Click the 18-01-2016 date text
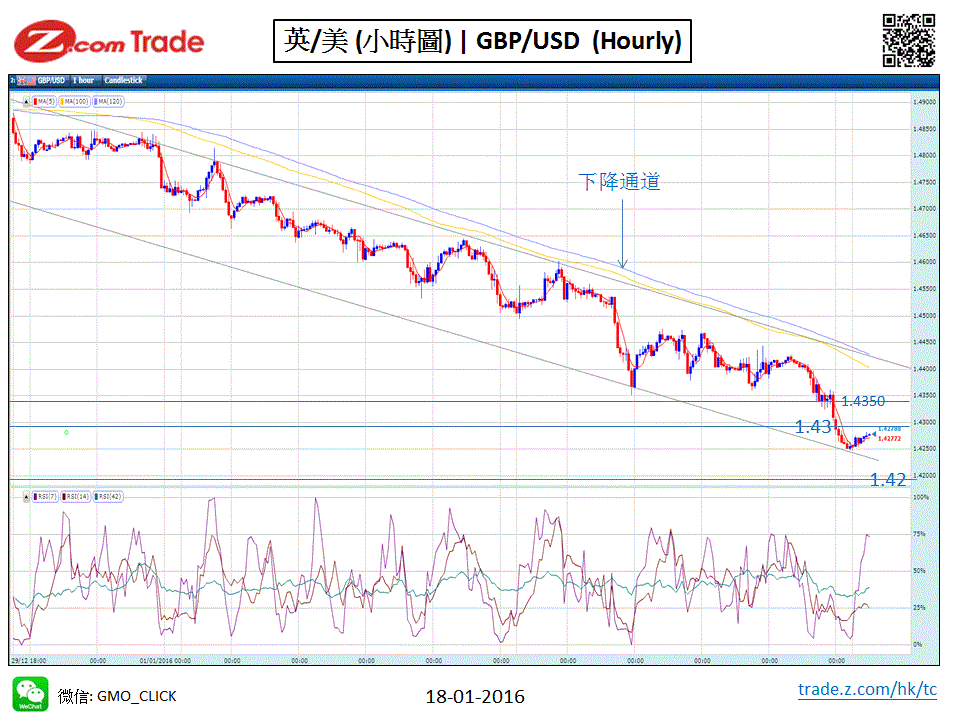 pyautogui.click(x=475, y=696)
